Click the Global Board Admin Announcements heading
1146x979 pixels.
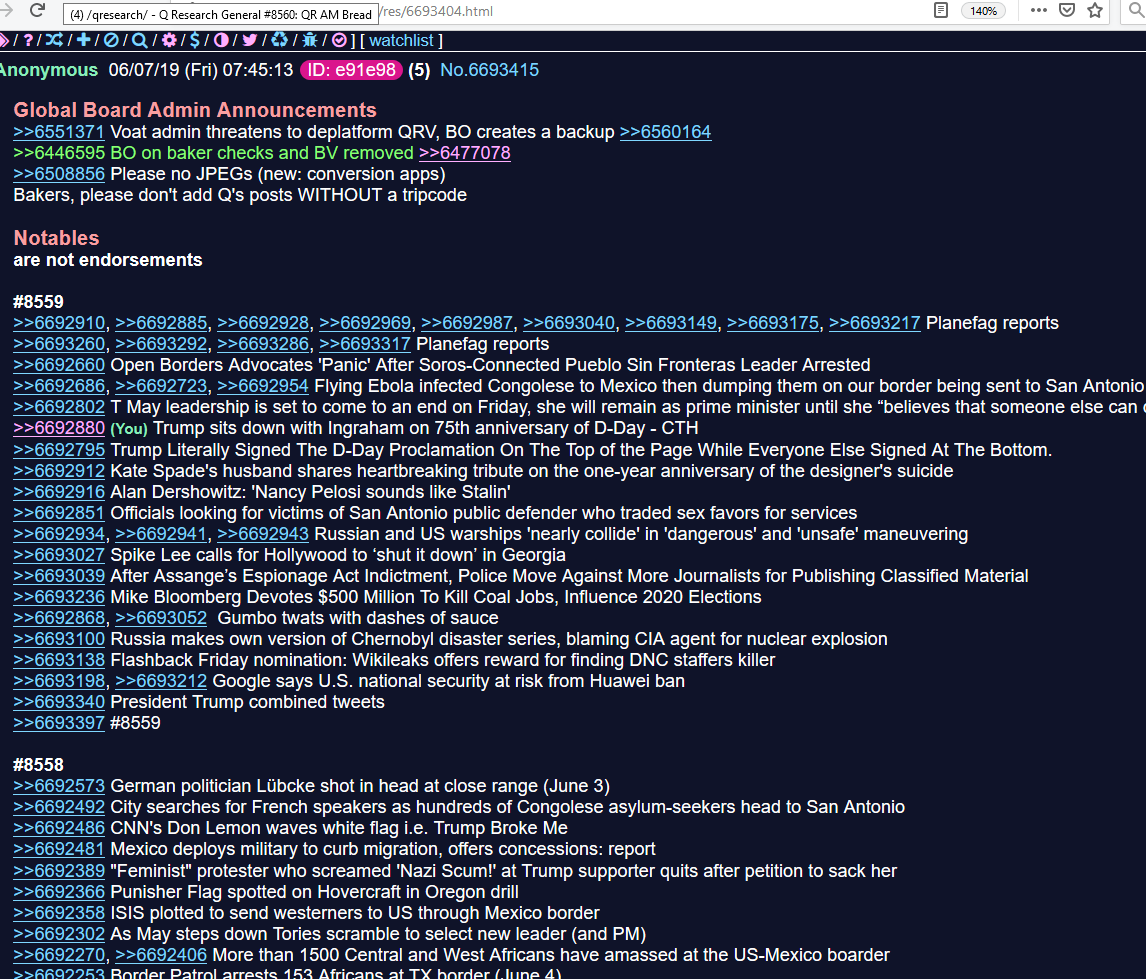pos(195,110)
